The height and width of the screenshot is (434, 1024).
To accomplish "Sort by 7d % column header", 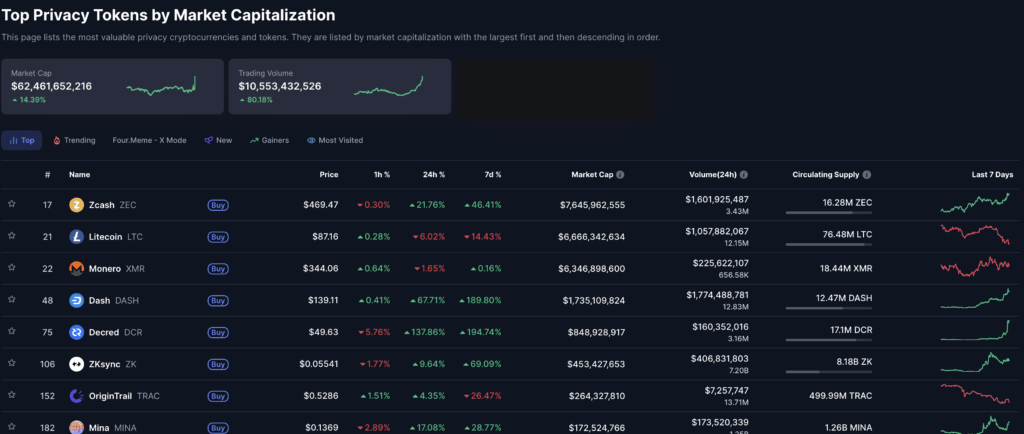I will coord(491,175).
